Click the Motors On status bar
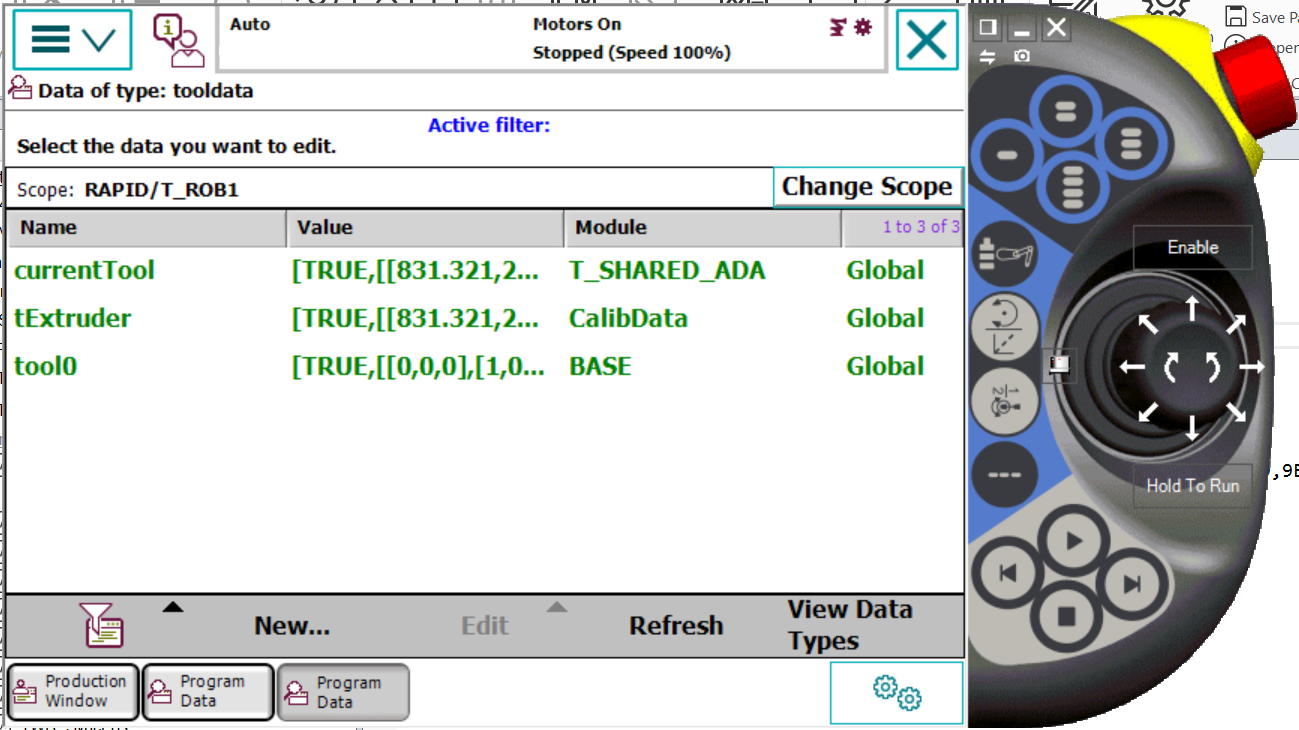The image size is (1299, 730). point(551,40)
